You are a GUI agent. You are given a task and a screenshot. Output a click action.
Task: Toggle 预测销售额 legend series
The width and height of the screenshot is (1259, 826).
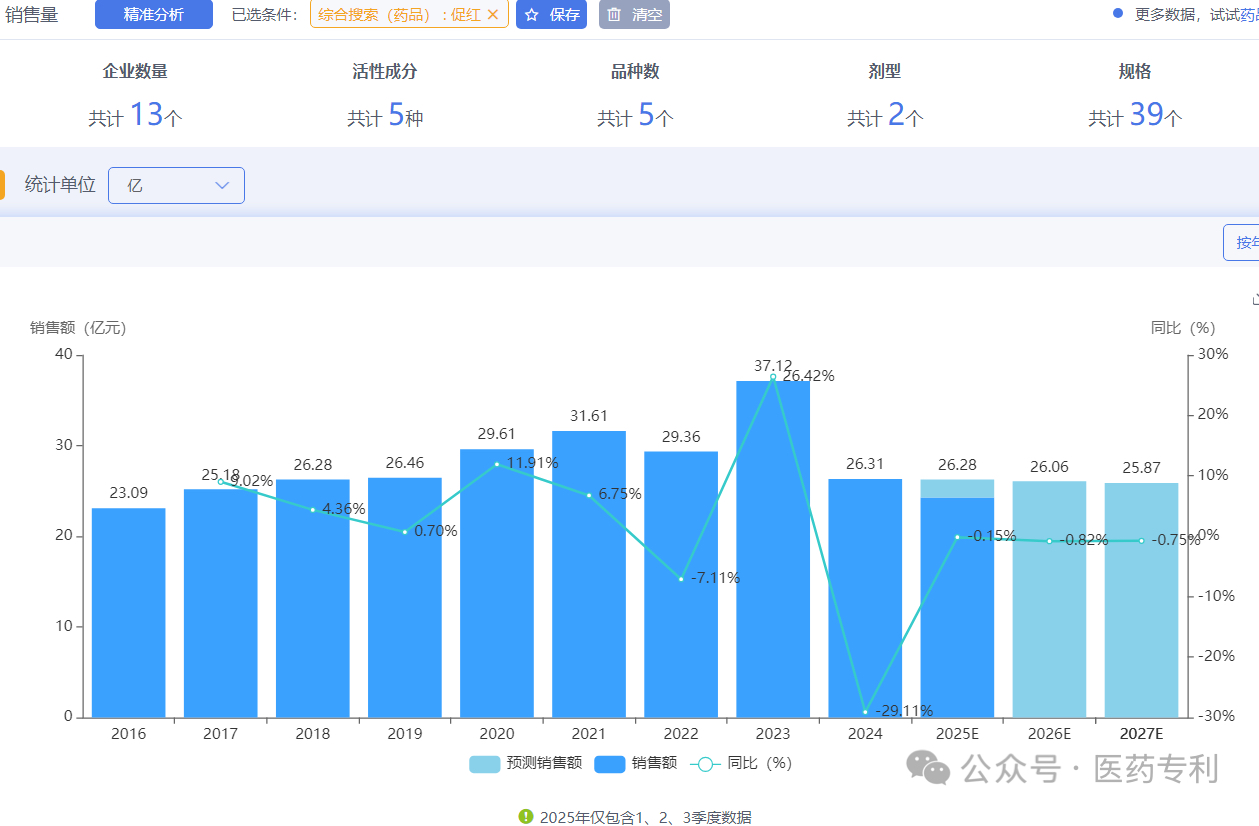click(x=484, y=763)
